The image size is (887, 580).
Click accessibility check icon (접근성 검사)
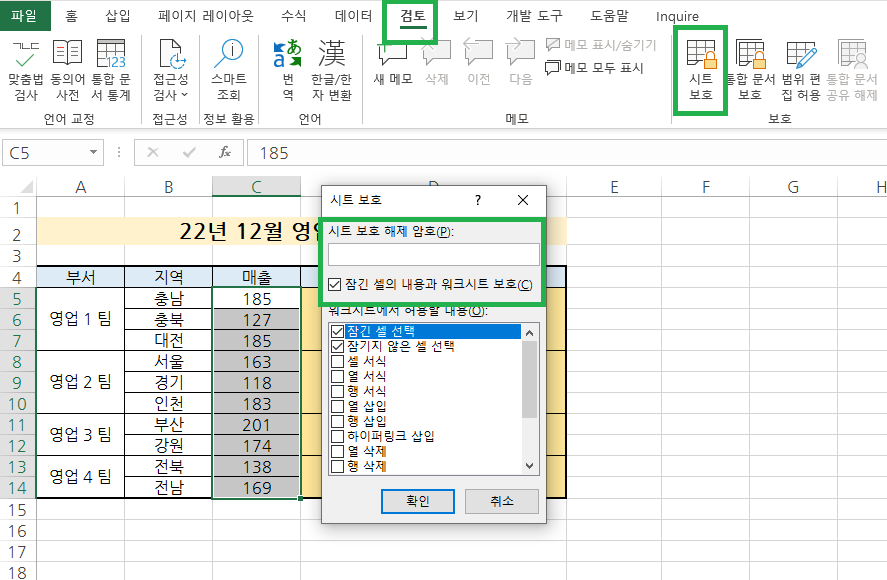click(170, 54)
